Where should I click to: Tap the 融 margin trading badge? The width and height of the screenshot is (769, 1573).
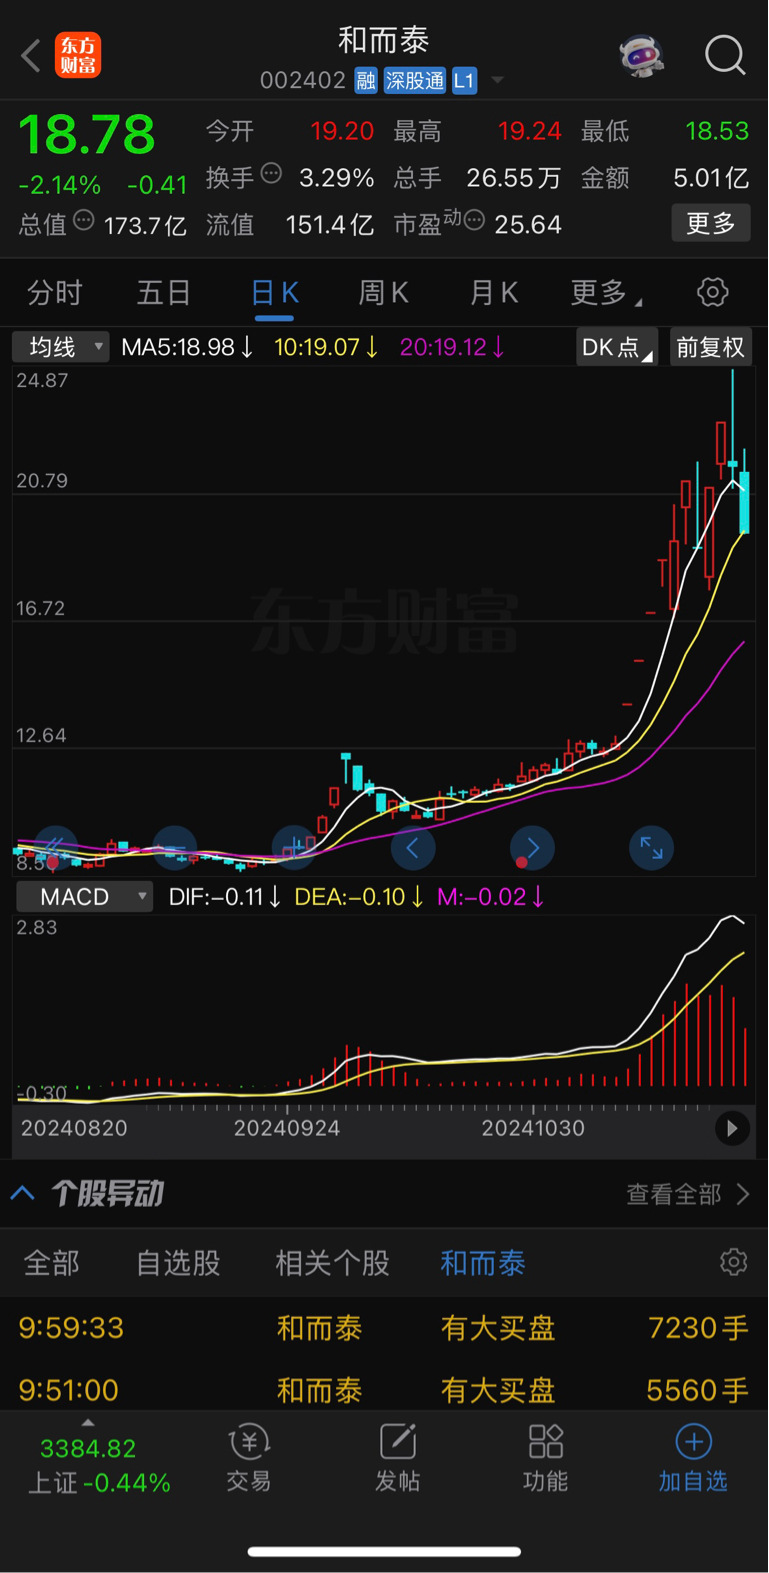click(x=365, y=81)
